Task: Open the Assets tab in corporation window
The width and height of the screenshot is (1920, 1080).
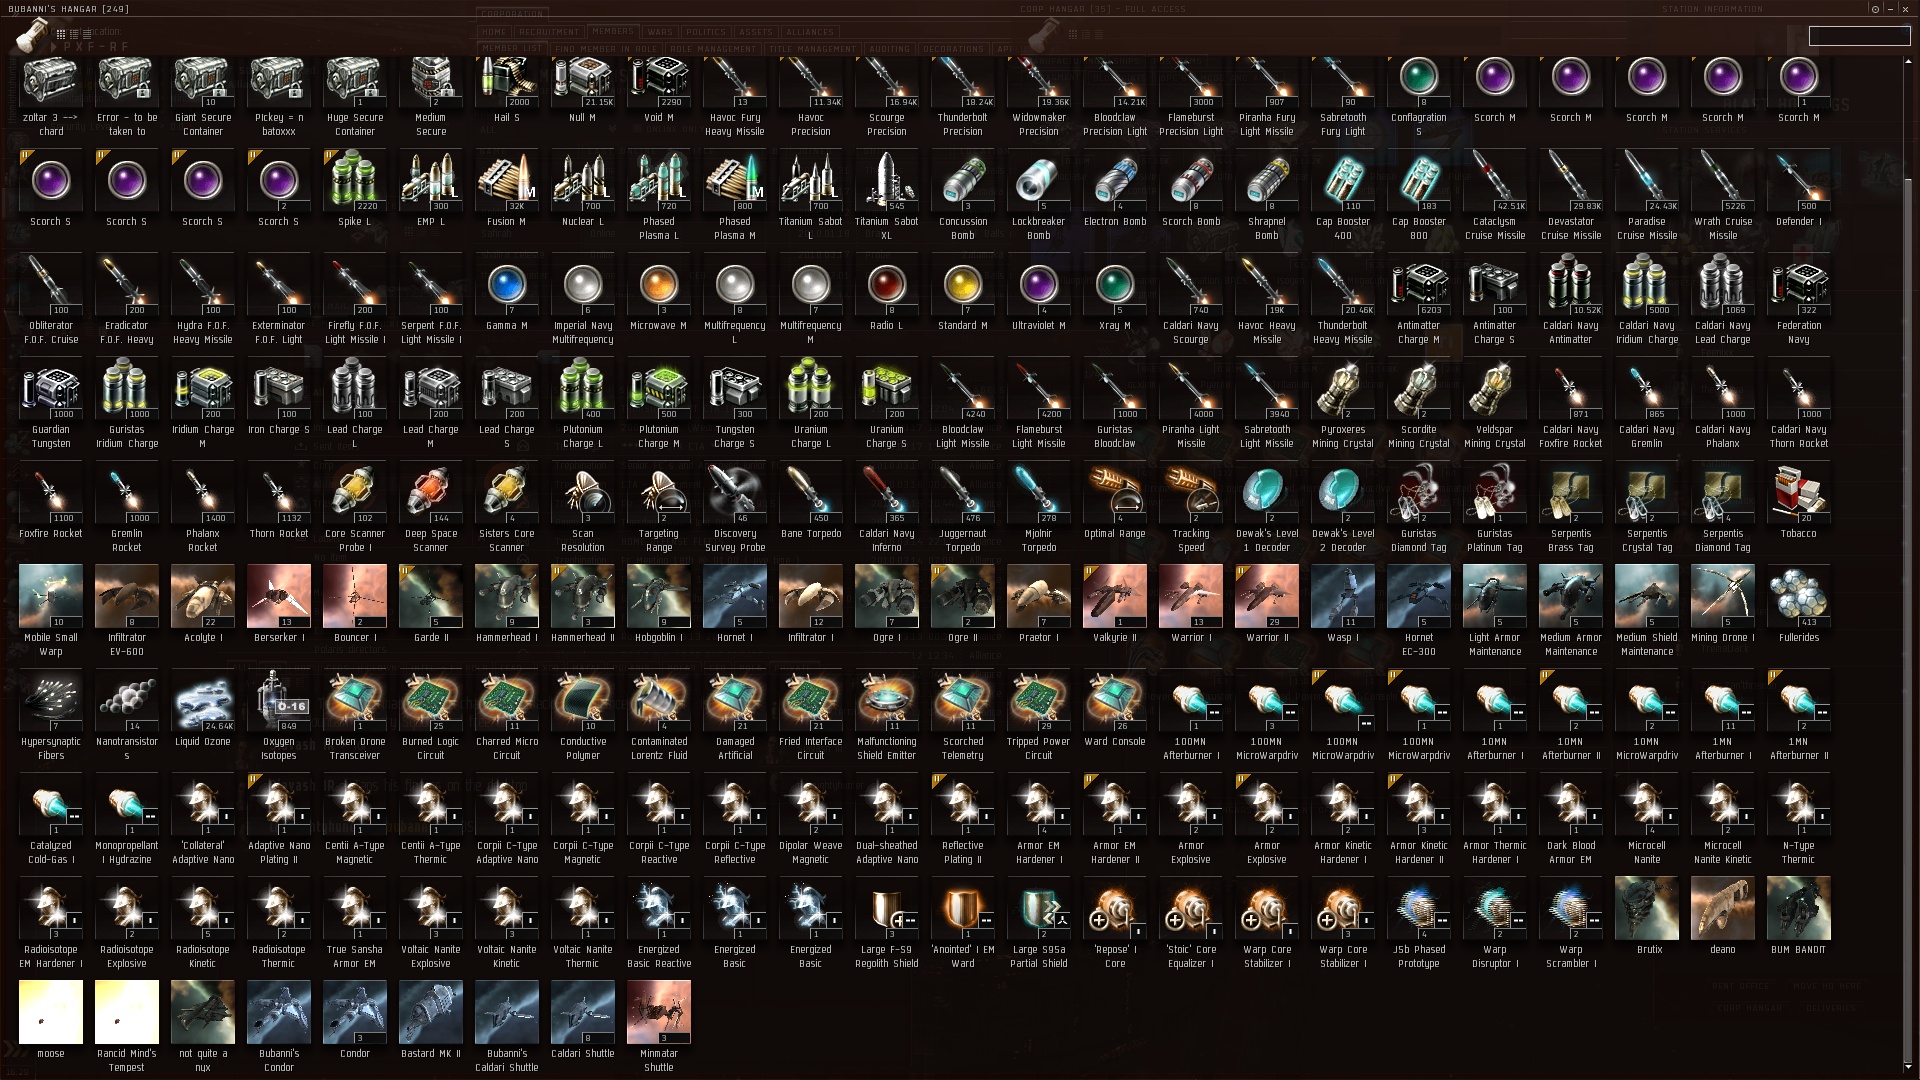Action: (756, 32)
